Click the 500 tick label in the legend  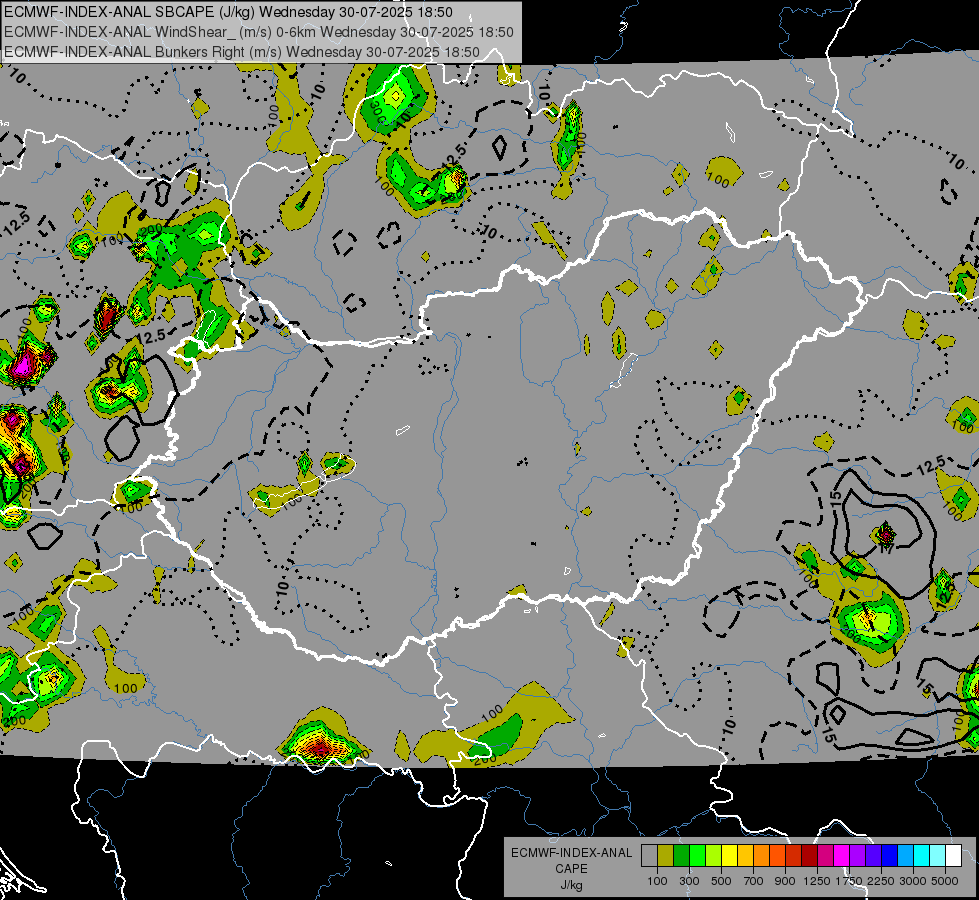[721, 881]
